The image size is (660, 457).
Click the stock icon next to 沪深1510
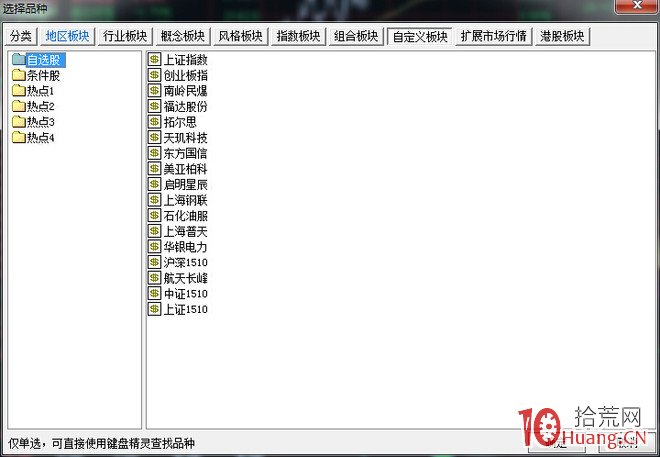tap(154, 263)
